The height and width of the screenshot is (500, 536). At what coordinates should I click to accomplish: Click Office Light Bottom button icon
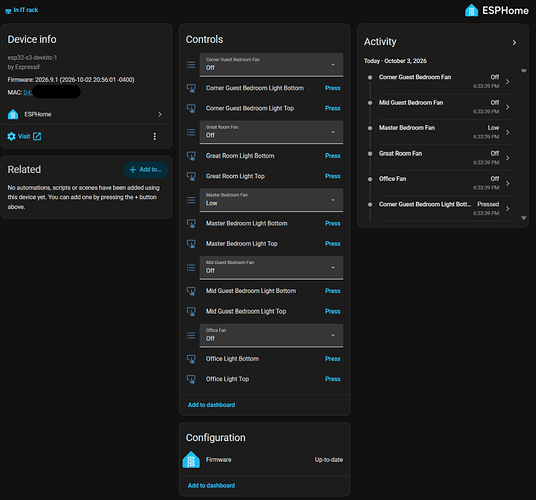tap(191, 359)
